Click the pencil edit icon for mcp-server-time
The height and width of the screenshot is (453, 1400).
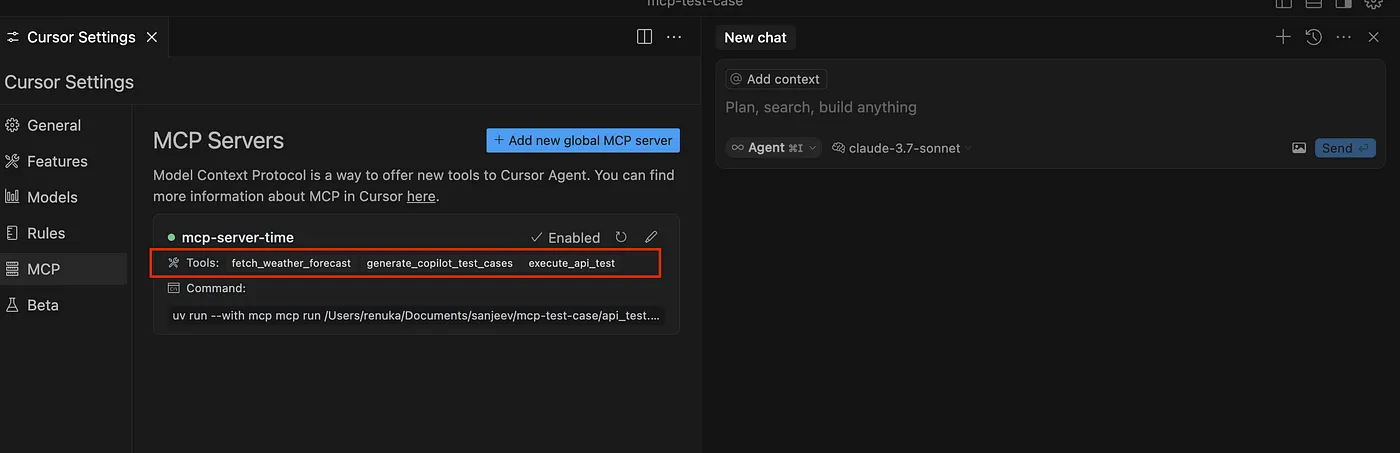(651, 237)
